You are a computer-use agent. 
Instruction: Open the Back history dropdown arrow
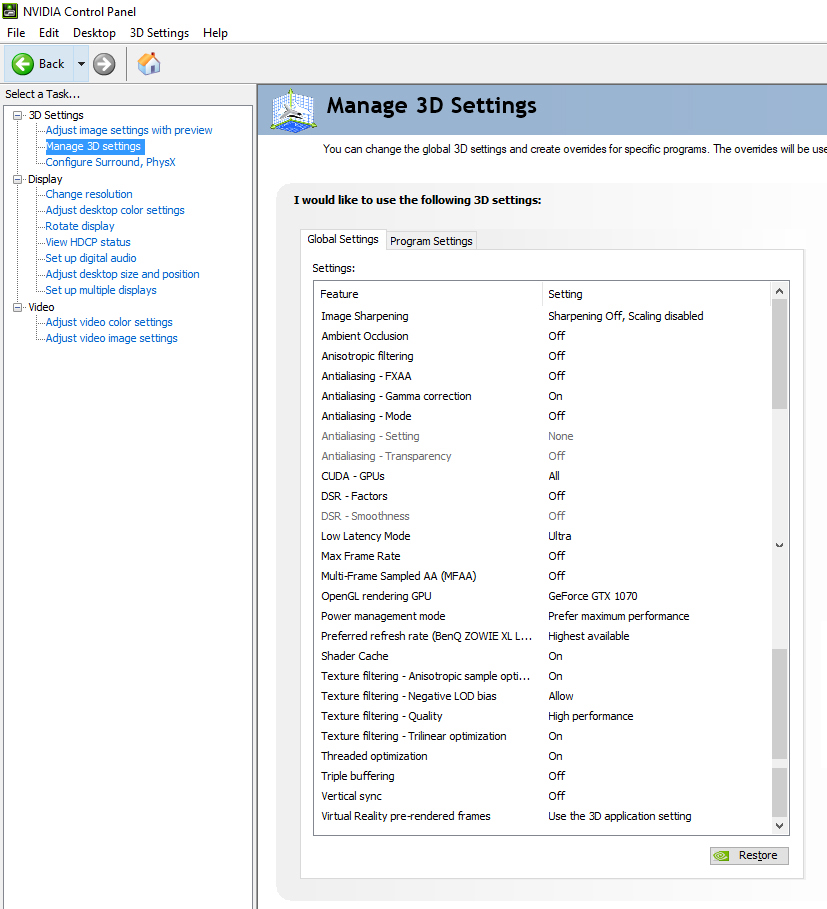pos(81,64)
